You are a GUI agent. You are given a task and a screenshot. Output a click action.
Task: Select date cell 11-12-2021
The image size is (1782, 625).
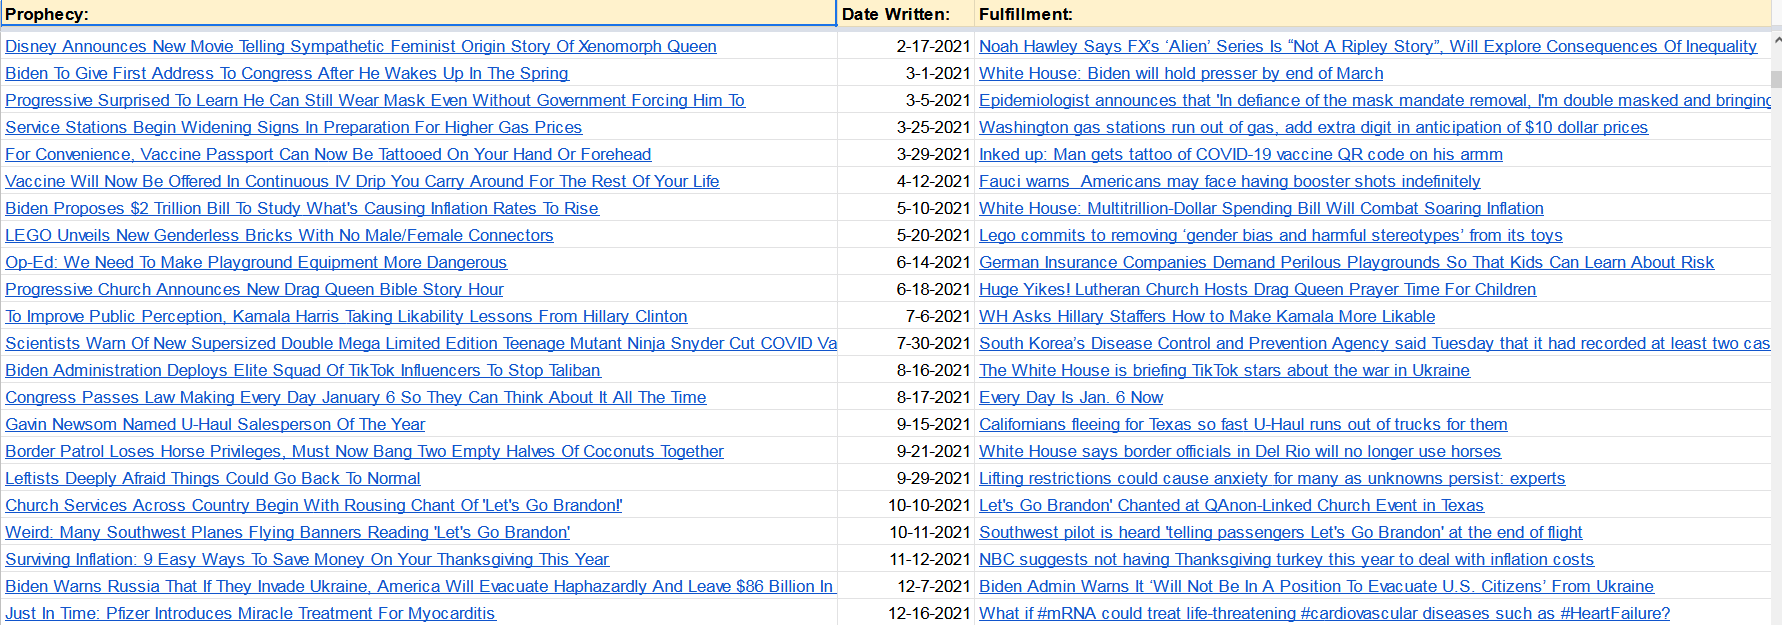pos(906,559)
